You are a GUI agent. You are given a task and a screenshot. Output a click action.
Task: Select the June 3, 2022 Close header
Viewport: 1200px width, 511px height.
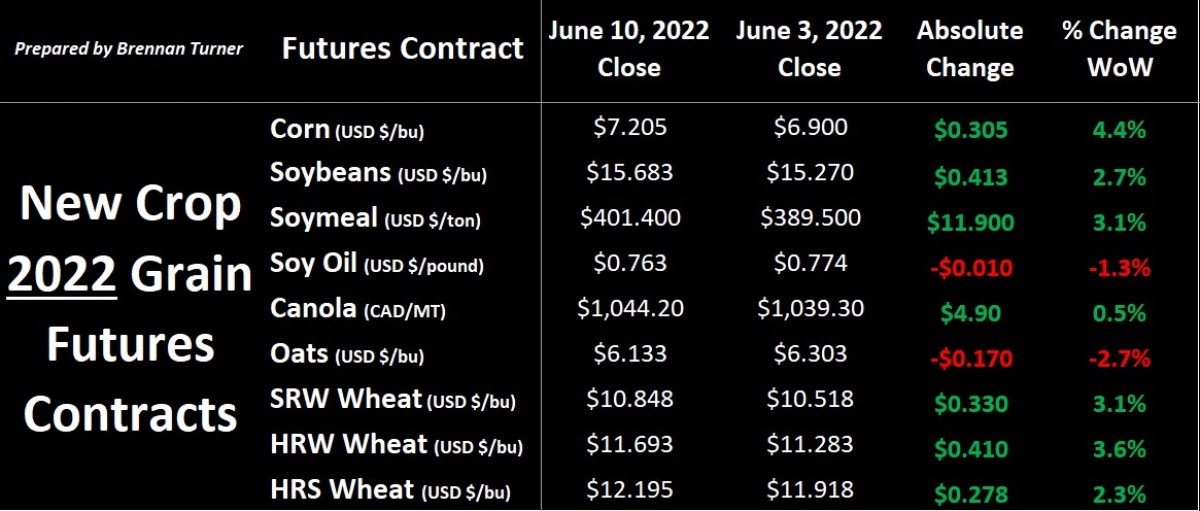click(x=809, y=49)
